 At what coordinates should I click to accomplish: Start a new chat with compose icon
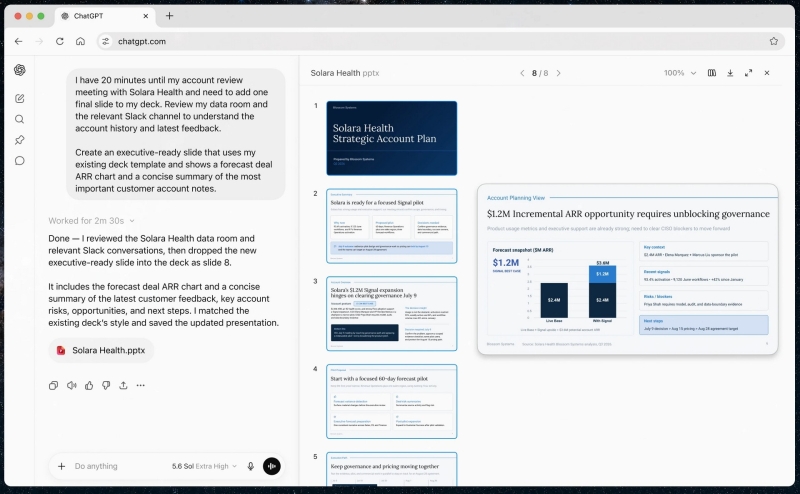(19, 98)
